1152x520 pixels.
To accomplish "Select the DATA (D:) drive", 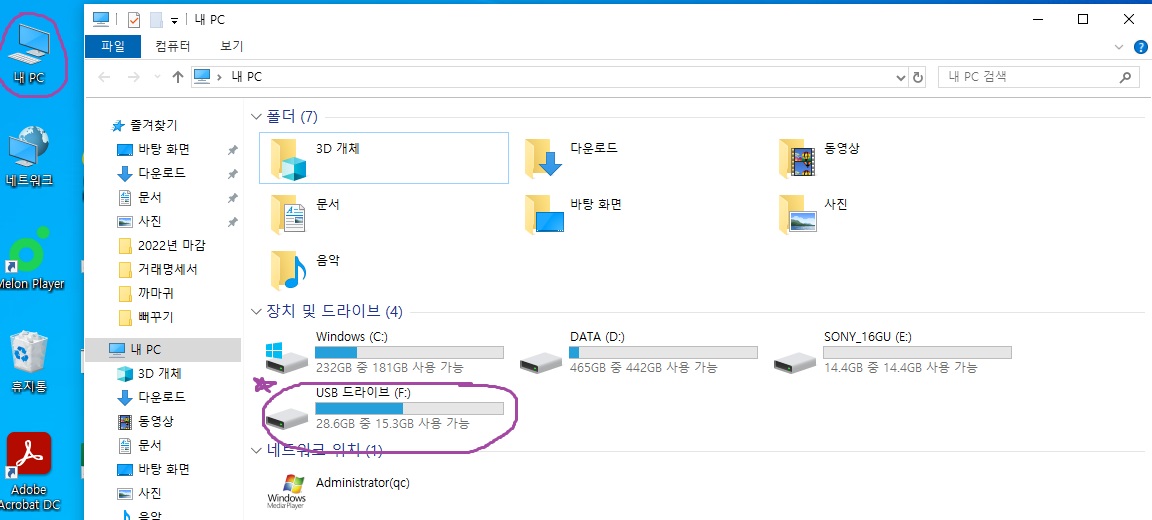I will pos(639,353).
